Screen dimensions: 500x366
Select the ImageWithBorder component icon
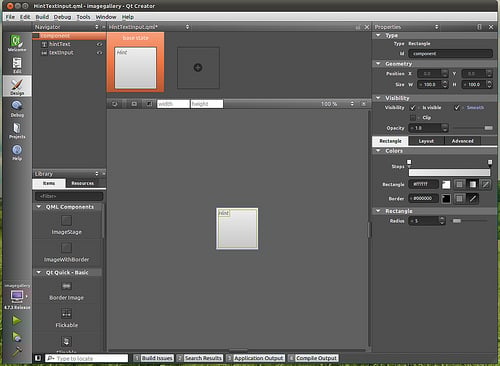point(66,248)
